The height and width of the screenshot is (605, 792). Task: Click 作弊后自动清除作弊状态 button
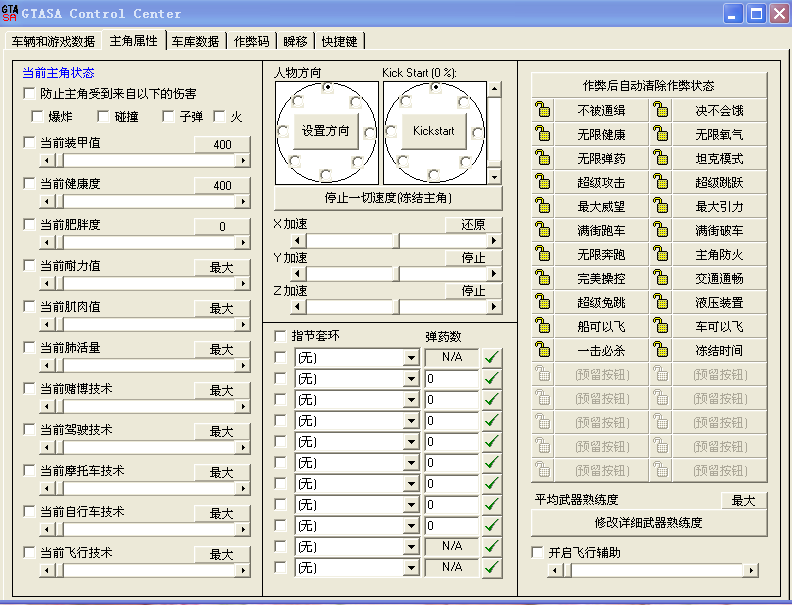(x=649, y=85)
